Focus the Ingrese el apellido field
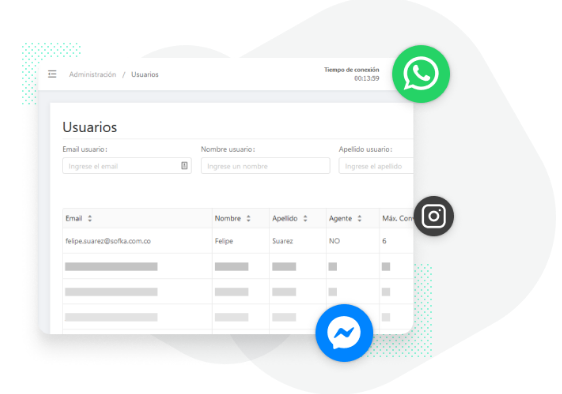562x394 pixels. pos(376,166)
